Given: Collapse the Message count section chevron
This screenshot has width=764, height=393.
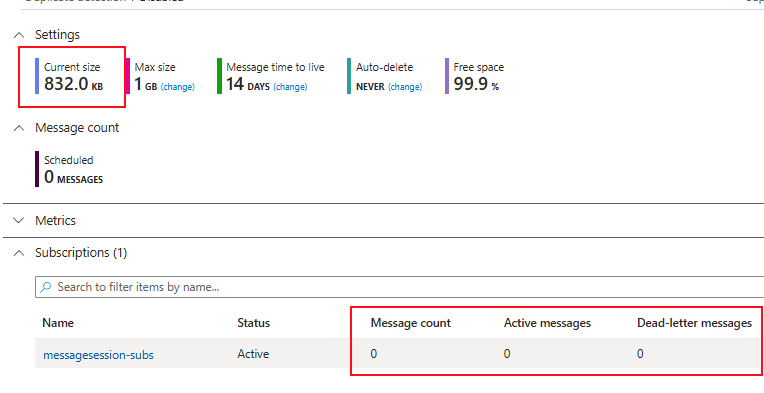Looking at the screenshot, I should click(x=19, y=128).
